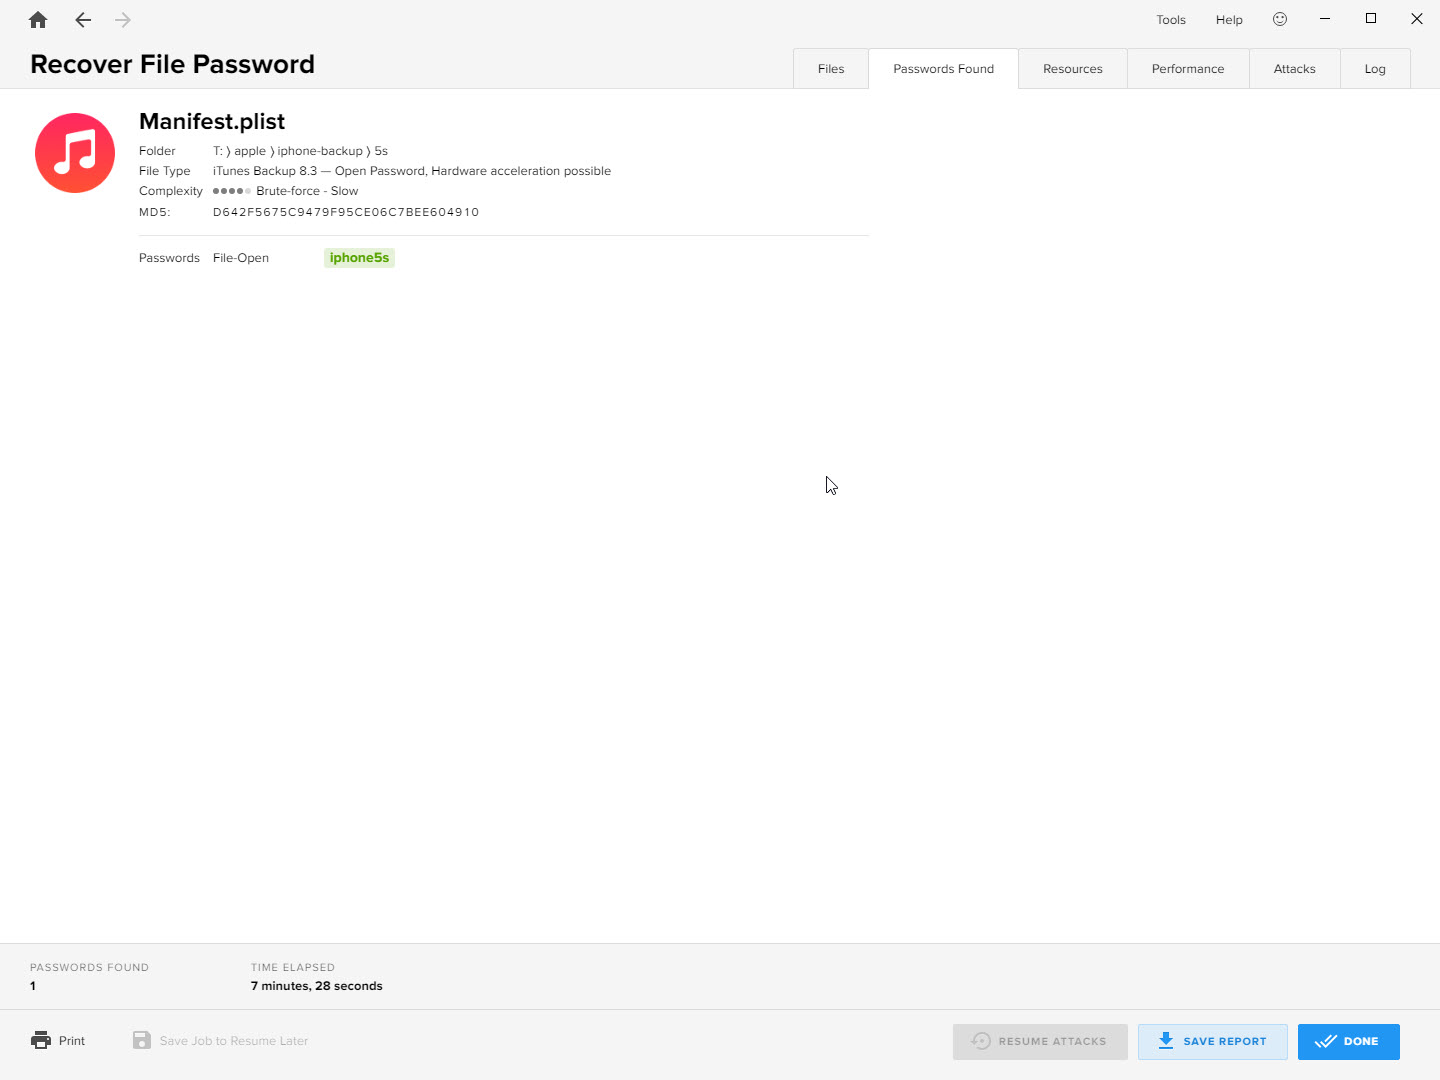Click the smiley feedback icon

1280,19
